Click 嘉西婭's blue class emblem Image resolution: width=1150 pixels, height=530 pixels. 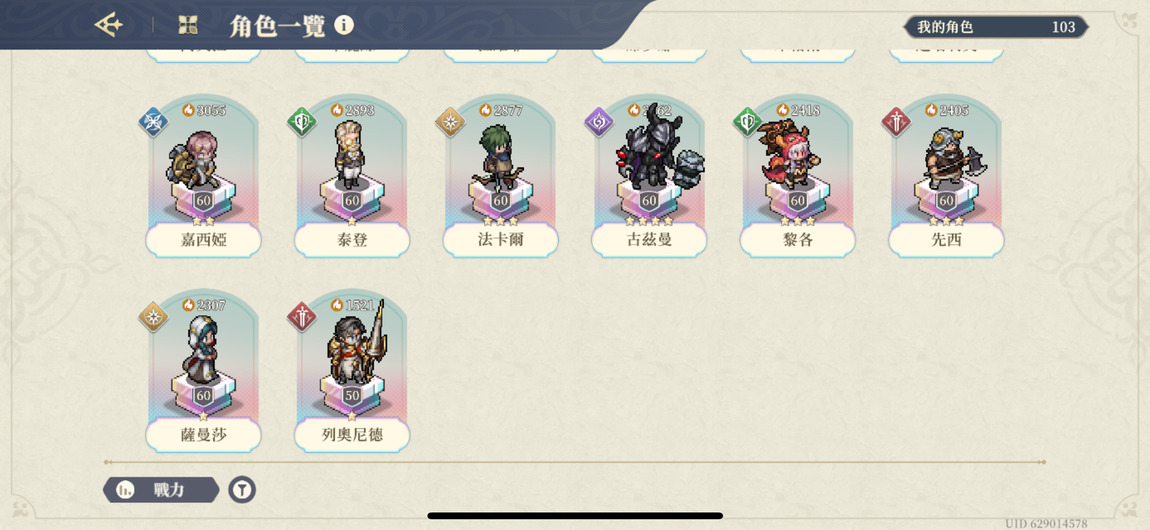[x=153, y=122]
